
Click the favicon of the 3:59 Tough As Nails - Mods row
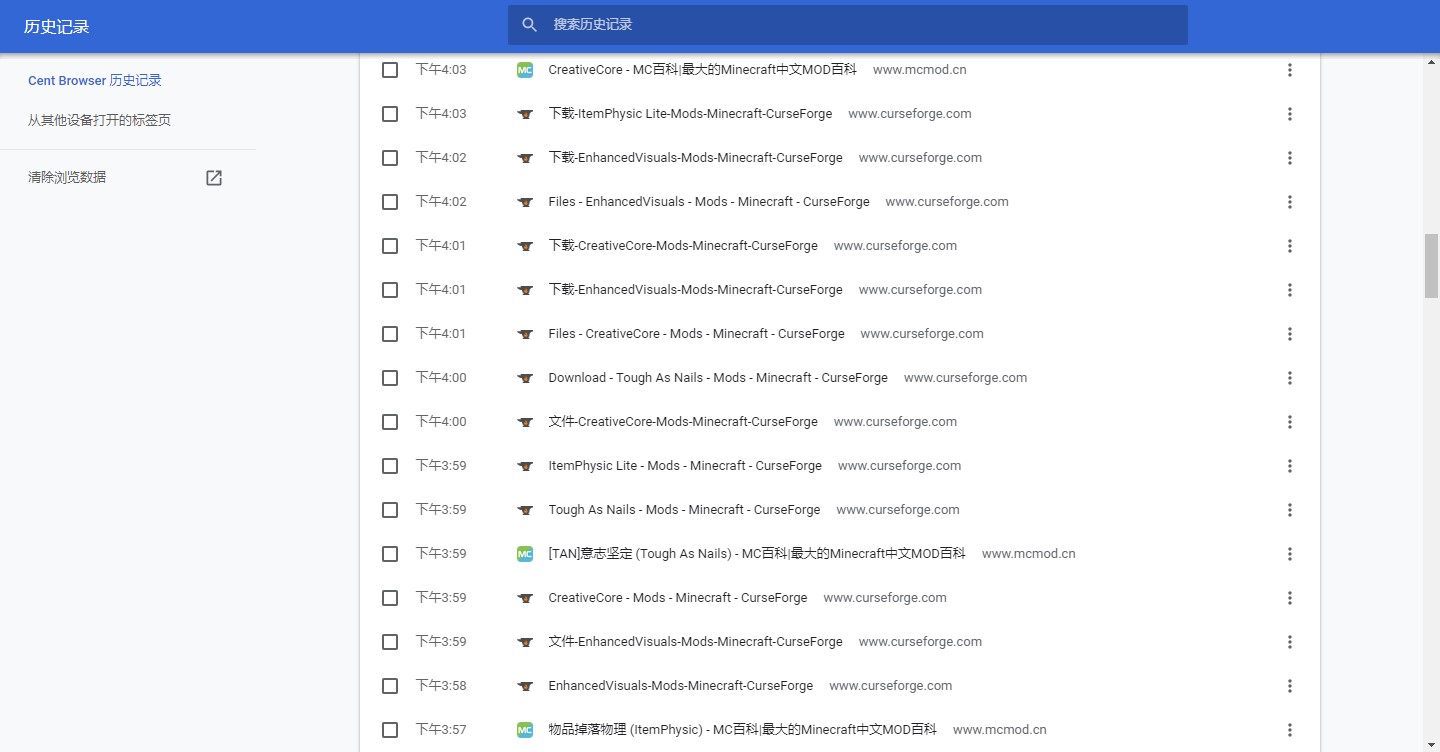[525, 510]
